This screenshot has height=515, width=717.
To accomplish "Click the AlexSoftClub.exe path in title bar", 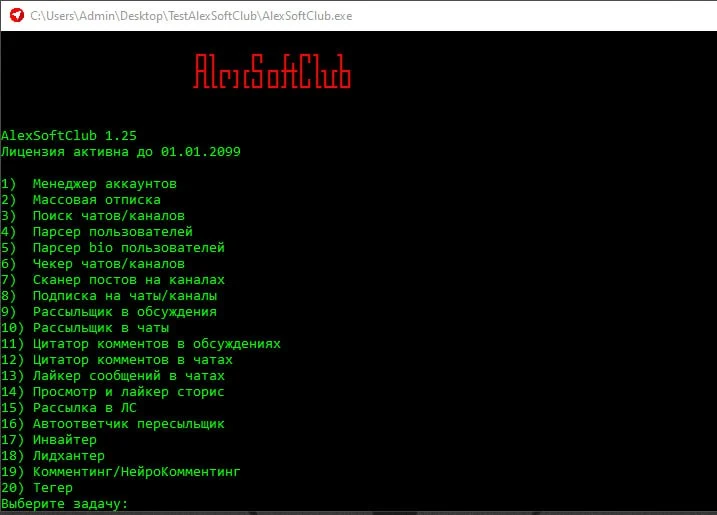I will click(x=191, y=16).
